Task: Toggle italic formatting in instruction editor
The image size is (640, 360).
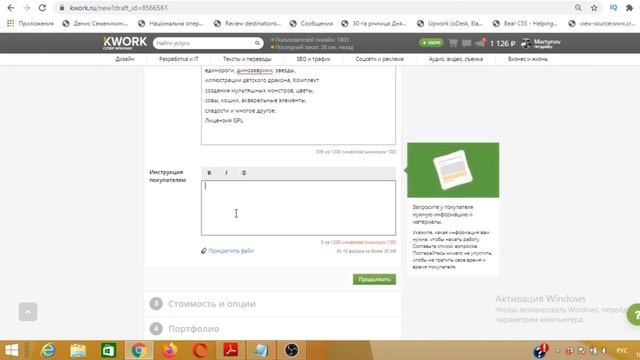Action: [x=226, y=173]
